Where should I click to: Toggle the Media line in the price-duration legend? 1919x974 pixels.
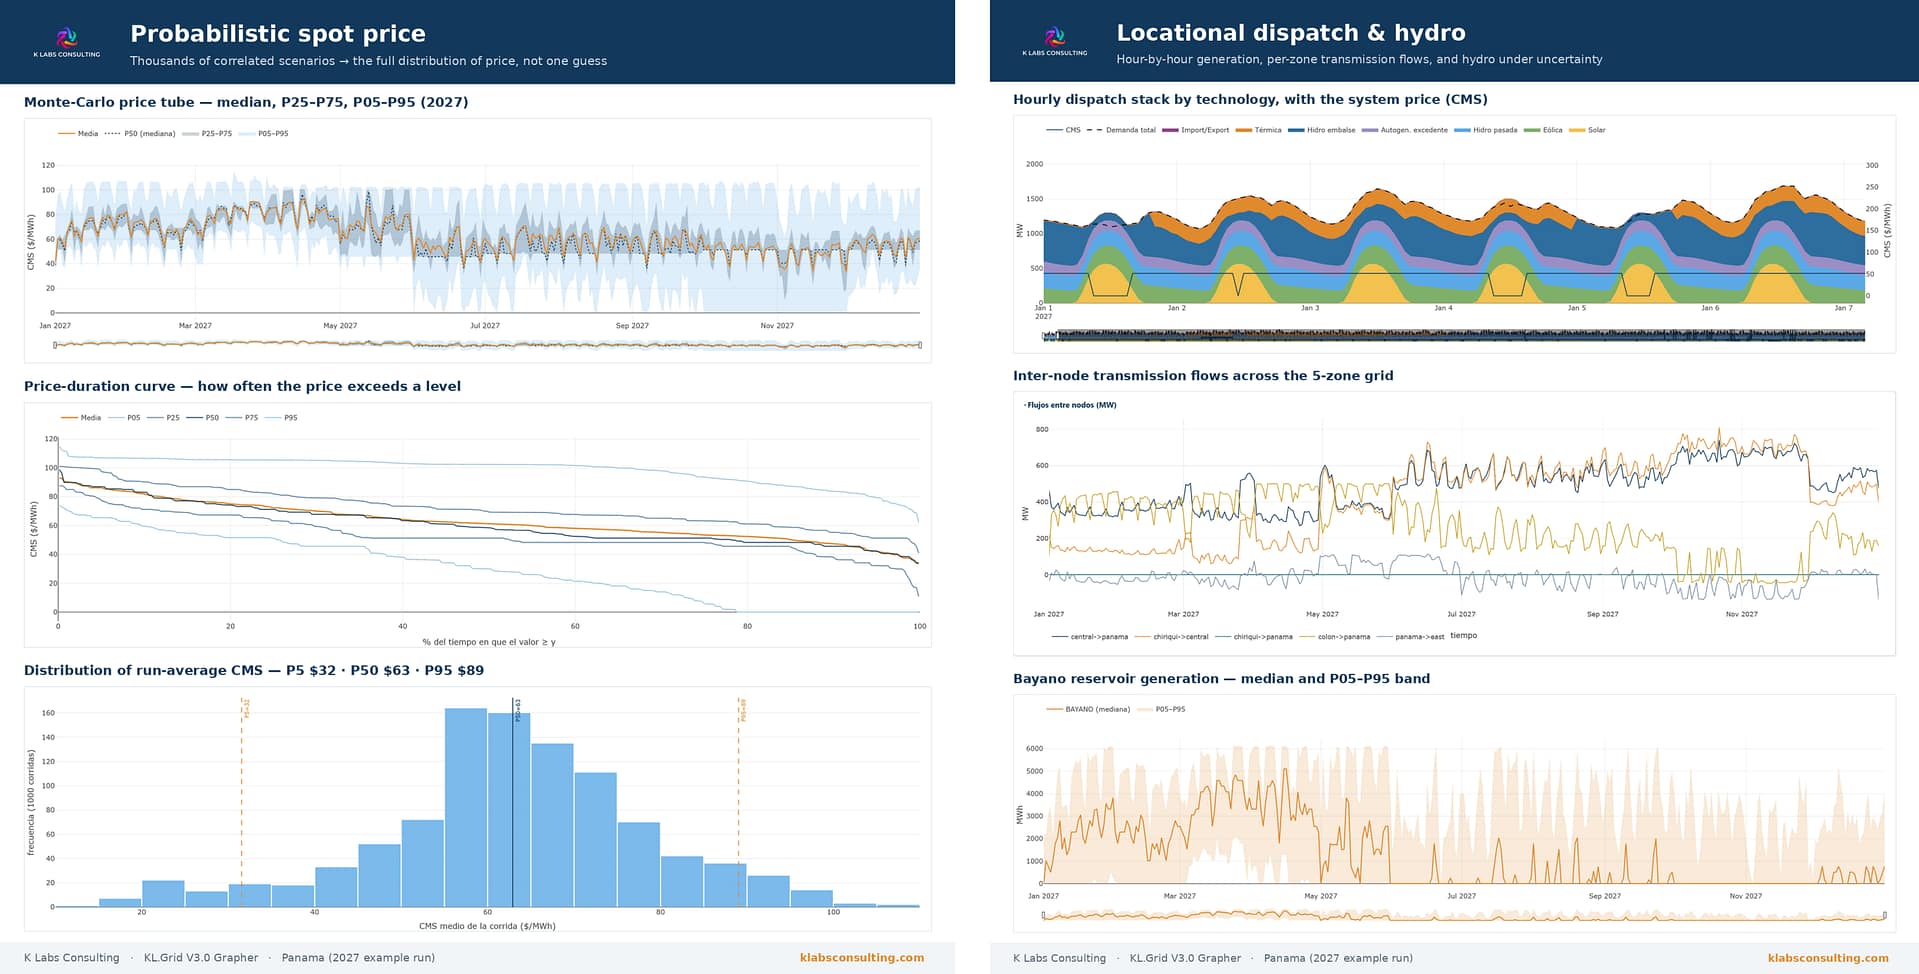(81, 418)
